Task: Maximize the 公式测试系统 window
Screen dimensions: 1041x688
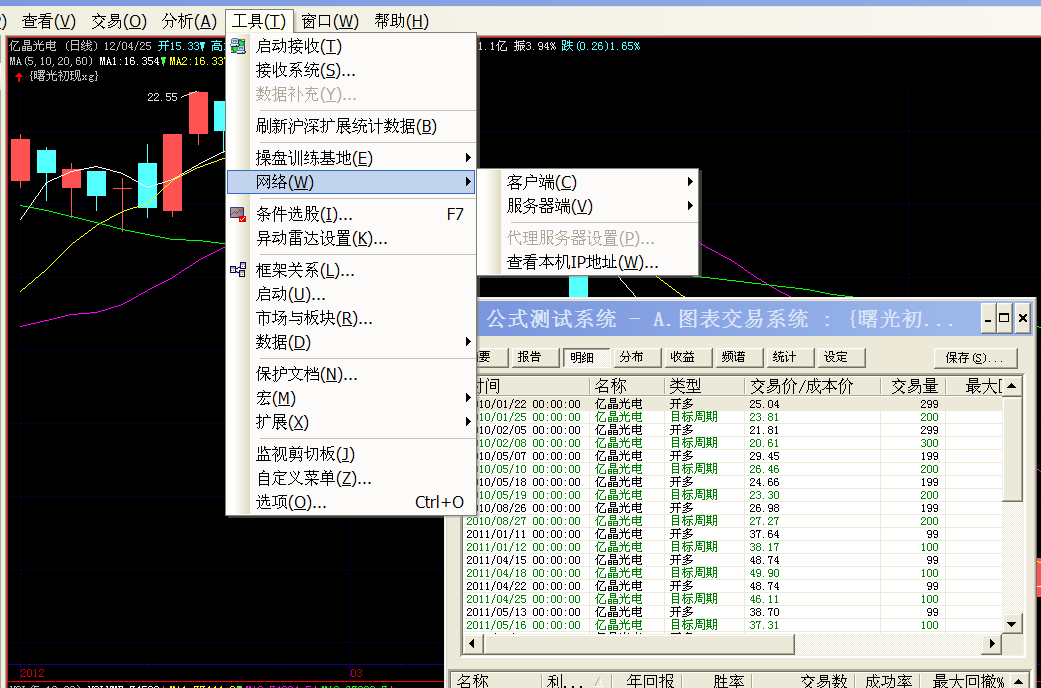Action: click(1005, 318)
